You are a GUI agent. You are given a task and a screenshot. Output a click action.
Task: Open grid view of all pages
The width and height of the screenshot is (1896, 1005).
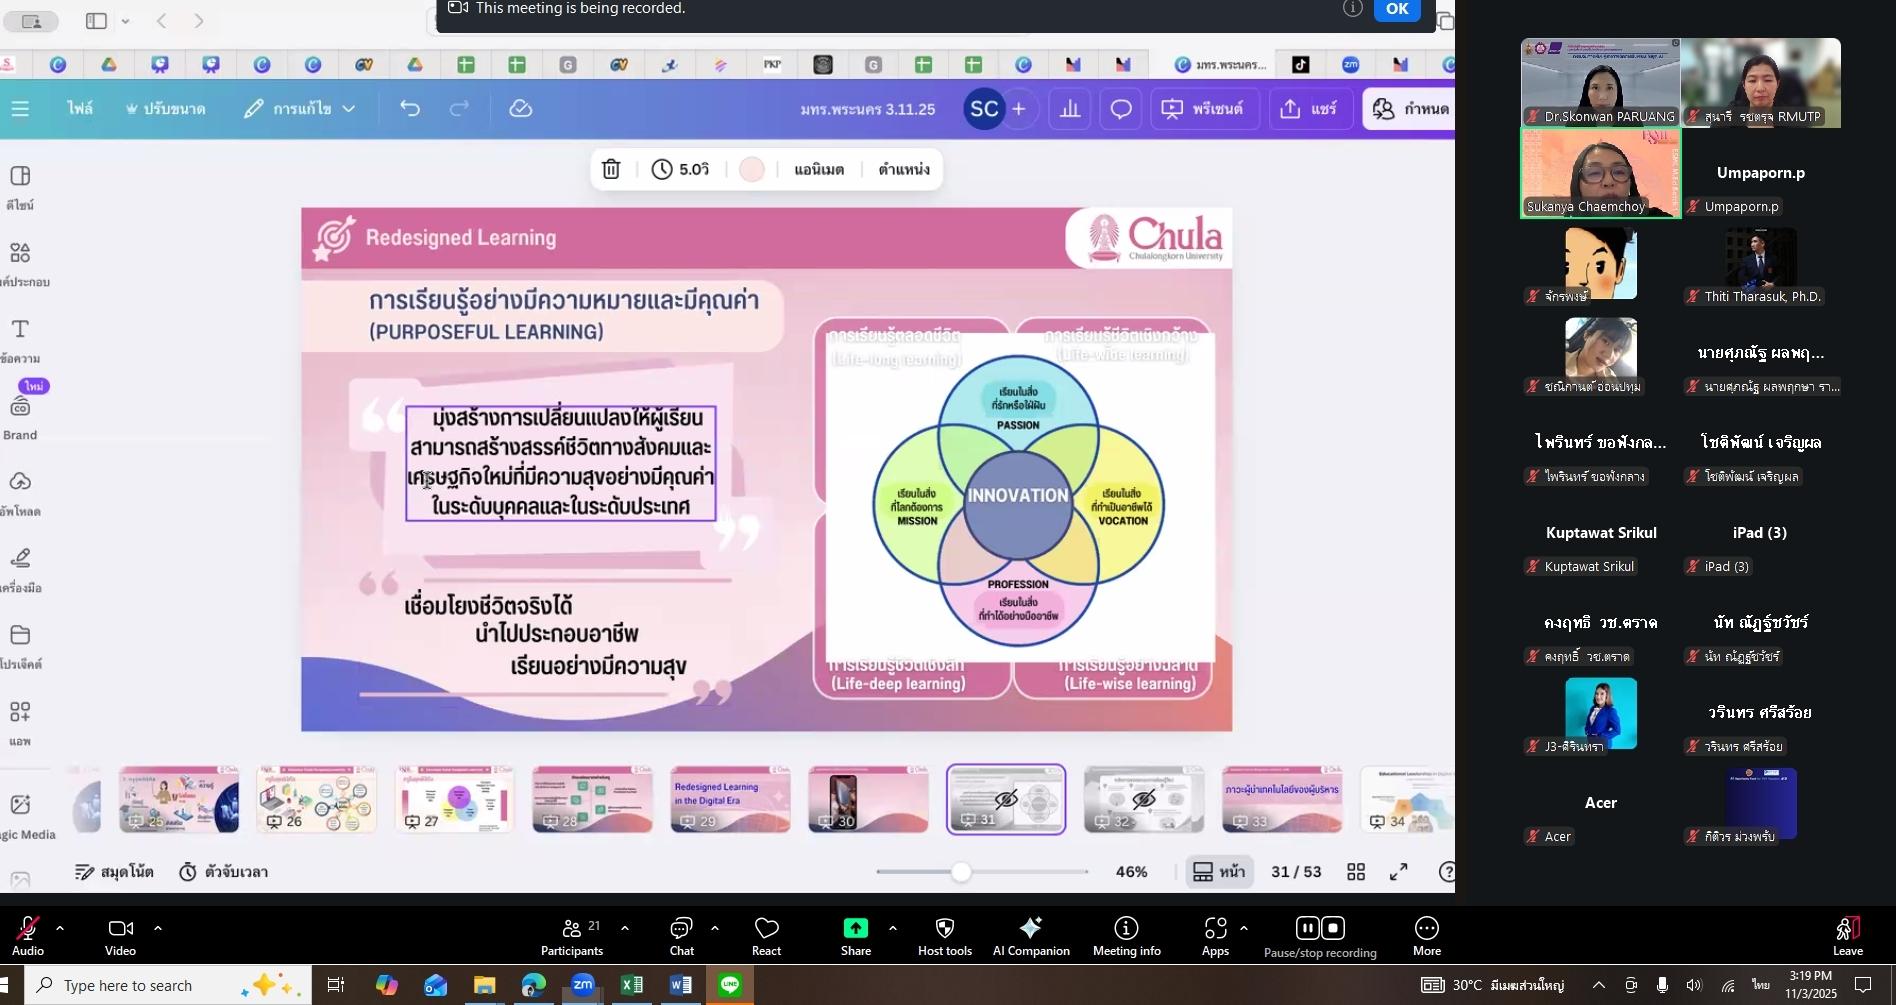(x=1356, y=872)
